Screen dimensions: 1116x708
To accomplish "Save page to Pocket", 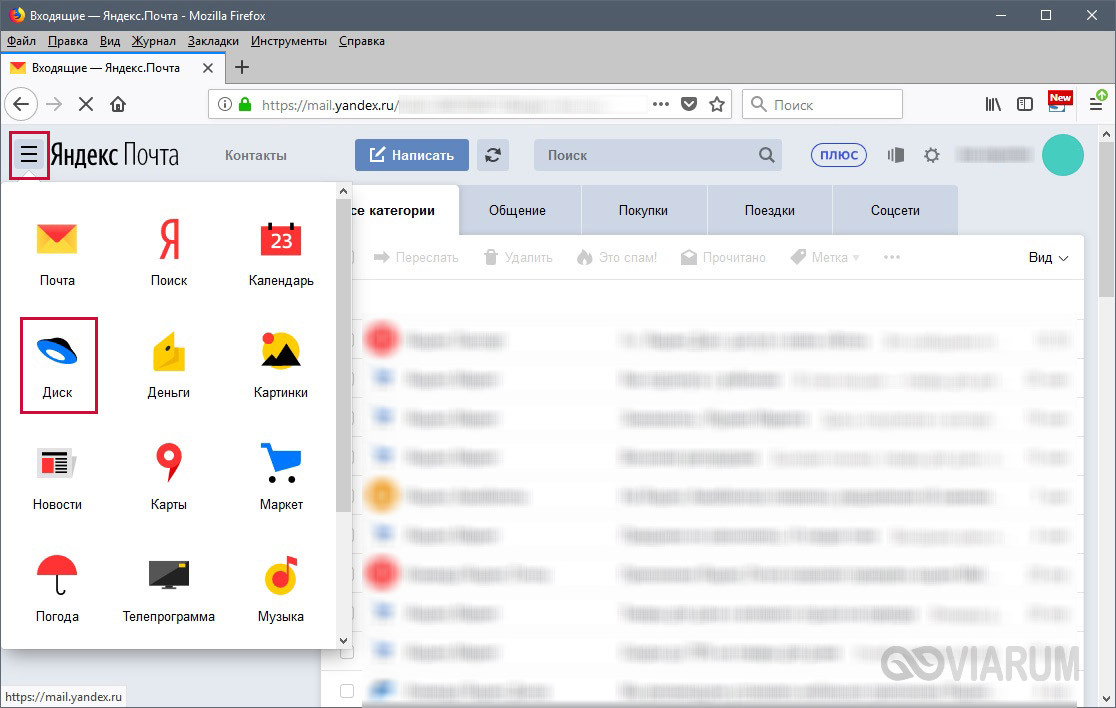I will [x=688, y=105].
